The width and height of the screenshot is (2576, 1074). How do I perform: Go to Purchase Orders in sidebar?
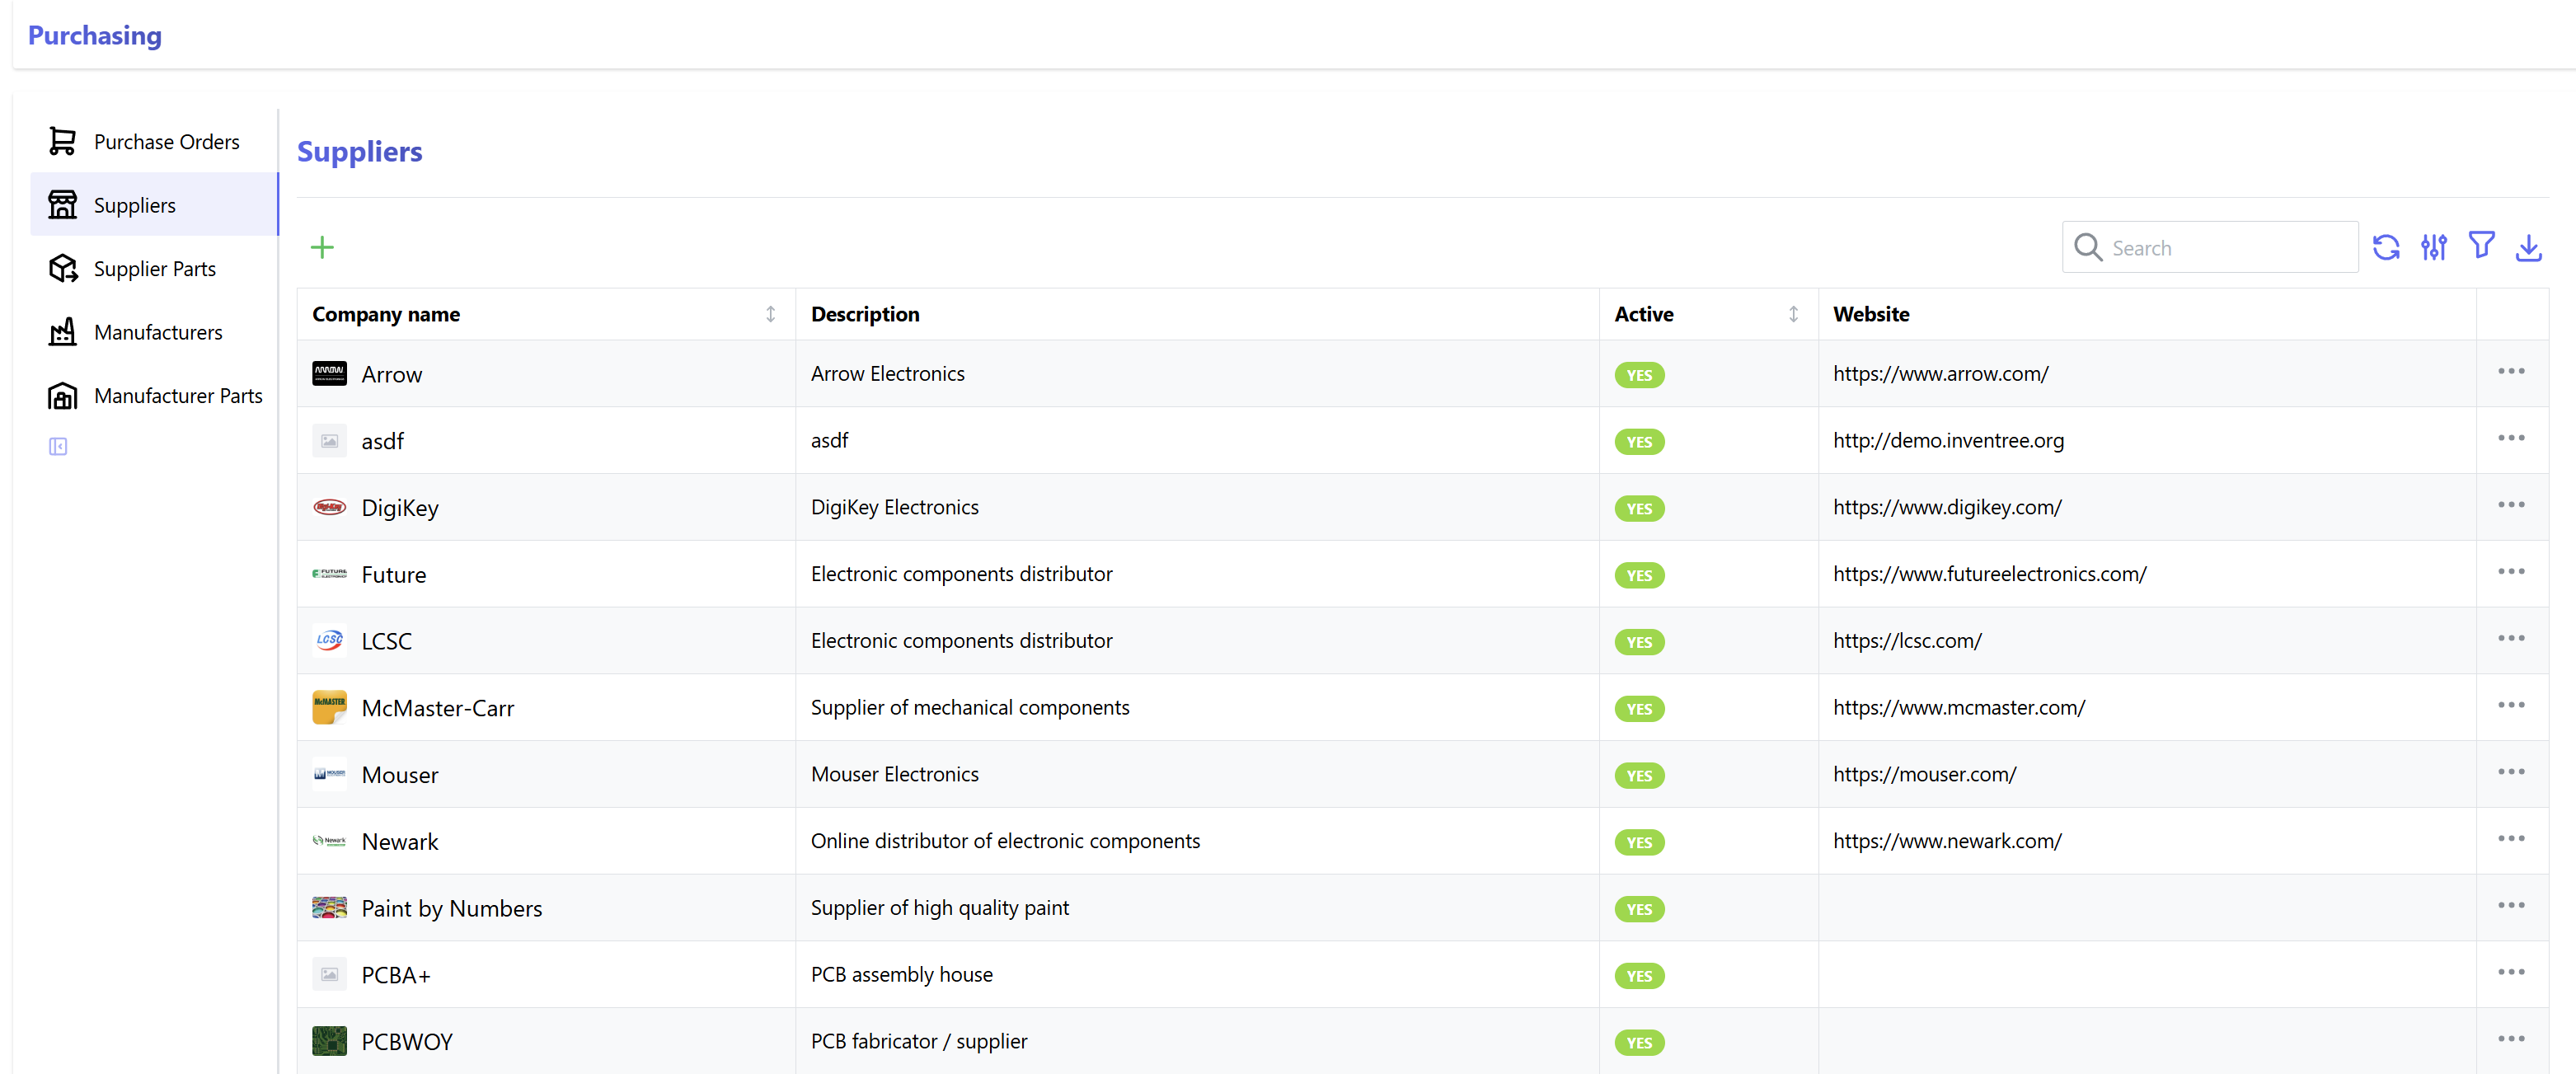coord(166,142)
